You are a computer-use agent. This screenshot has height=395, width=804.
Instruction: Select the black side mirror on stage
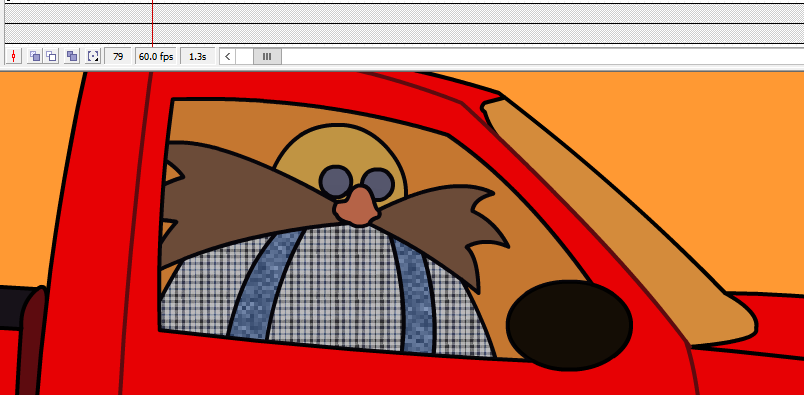569,325
